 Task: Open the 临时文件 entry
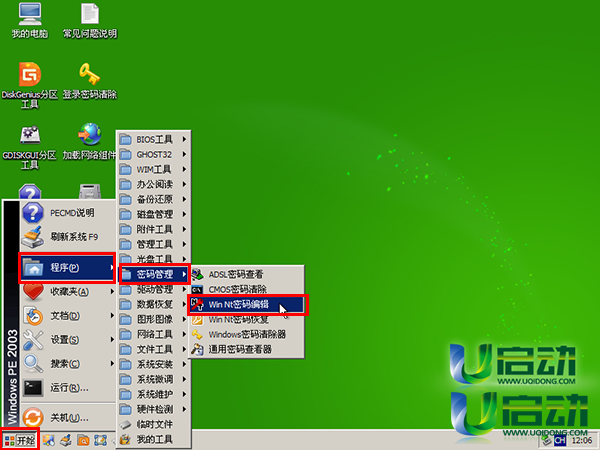pyautogui.click(x=153, y=424)
